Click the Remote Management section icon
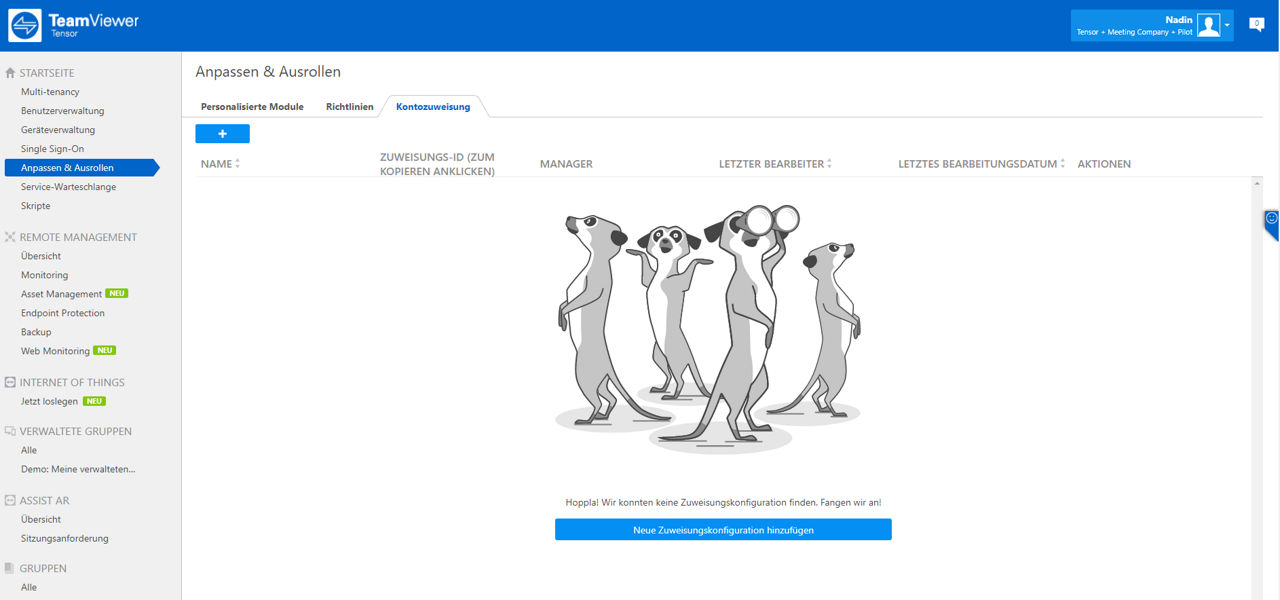The height and width of the screenshot is (600, 1280). click(x=10, y=237)
